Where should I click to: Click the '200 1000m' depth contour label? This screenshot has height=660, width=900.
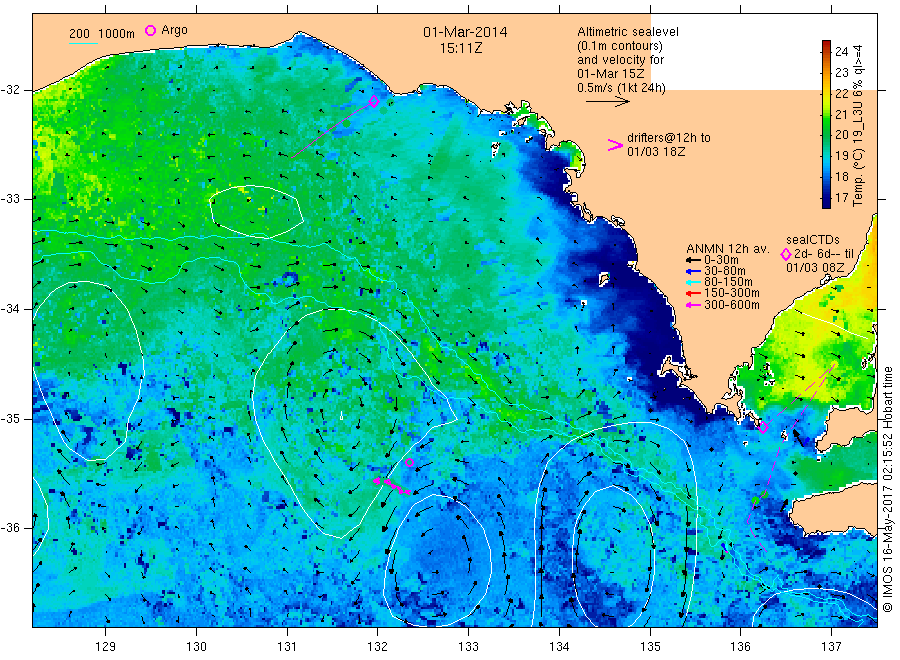tap(102, 34)
